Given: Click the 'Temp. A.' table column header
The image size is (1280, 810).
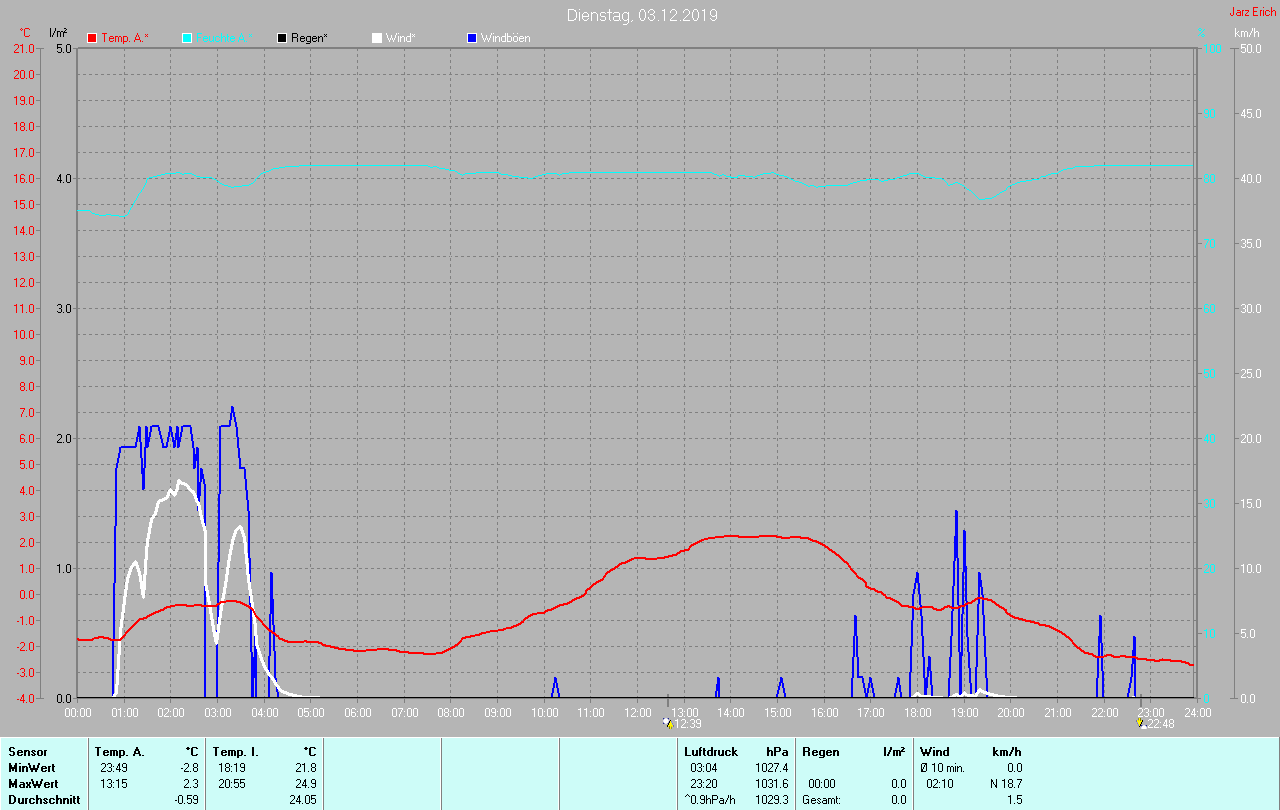Looking at the screenshot, I should (119, 752).
